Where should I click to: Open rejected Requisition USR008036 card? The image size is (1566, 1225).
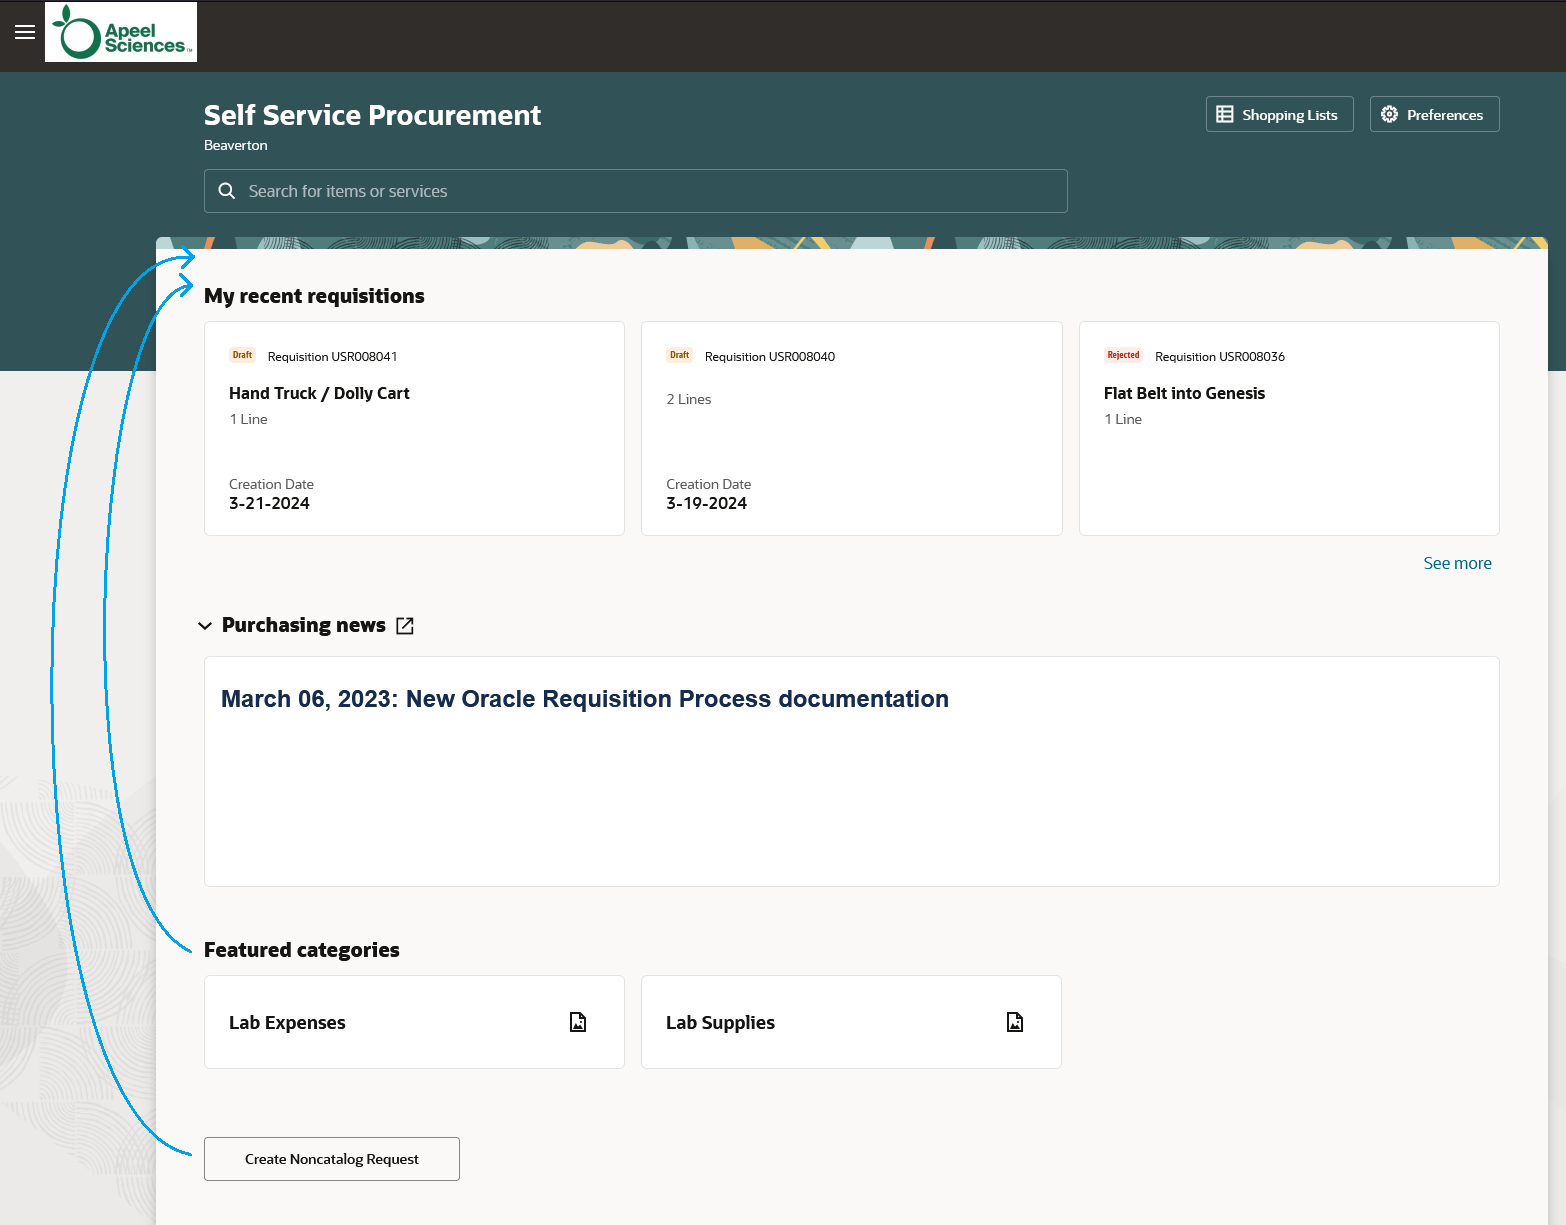pyautogui.click(x=1289, y=428)
